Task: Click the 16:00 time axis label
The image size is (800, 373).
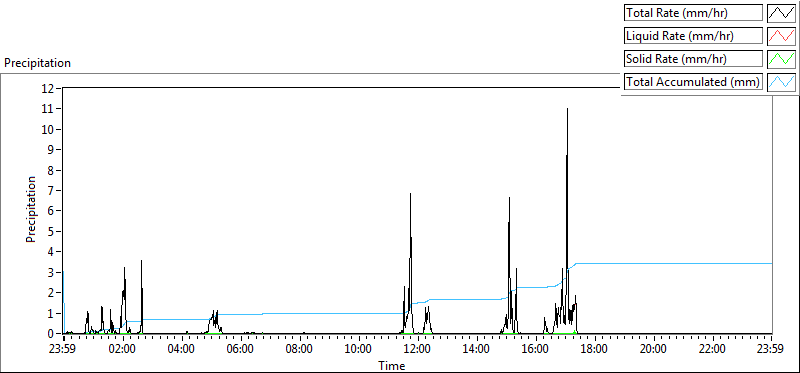Action: point(536,350)
